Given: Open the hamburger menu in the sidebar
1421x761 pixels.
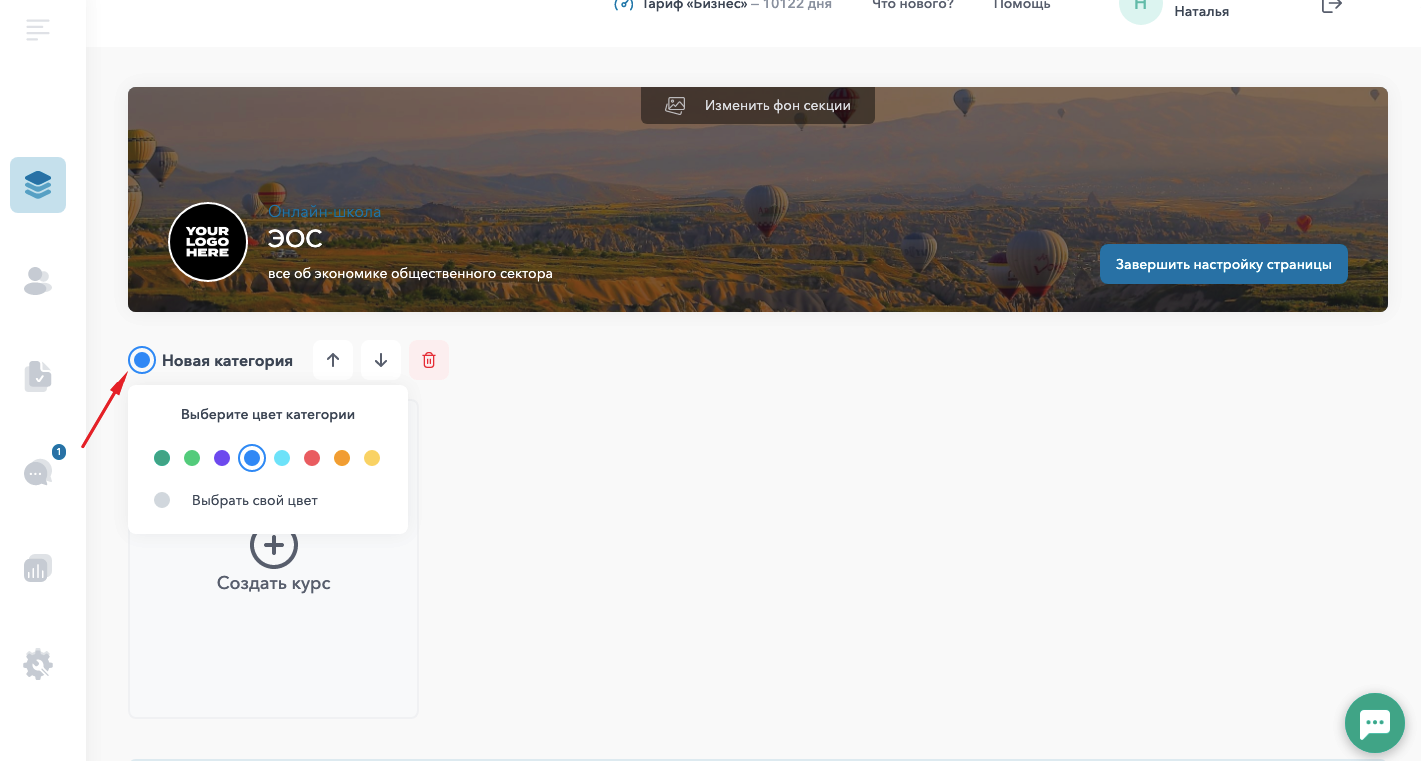Looking at the screenshot, I should click(x=38, y=30).
